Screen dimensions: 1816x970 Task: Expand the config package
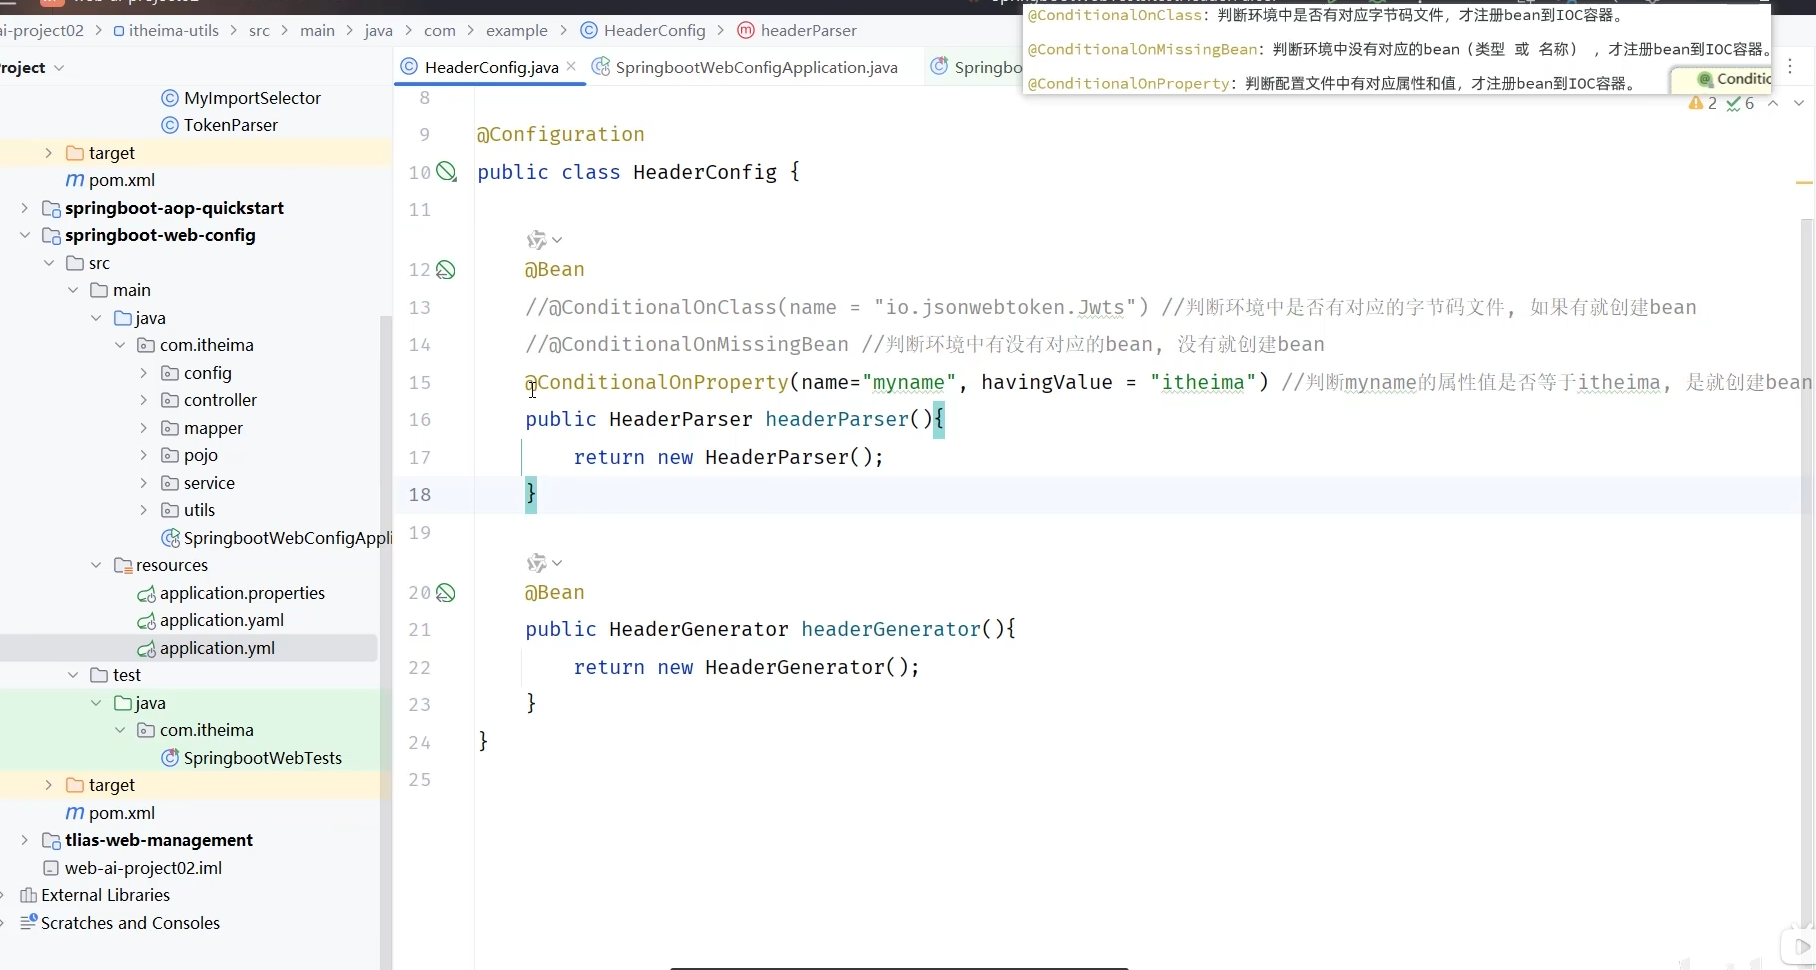[143, 373]
